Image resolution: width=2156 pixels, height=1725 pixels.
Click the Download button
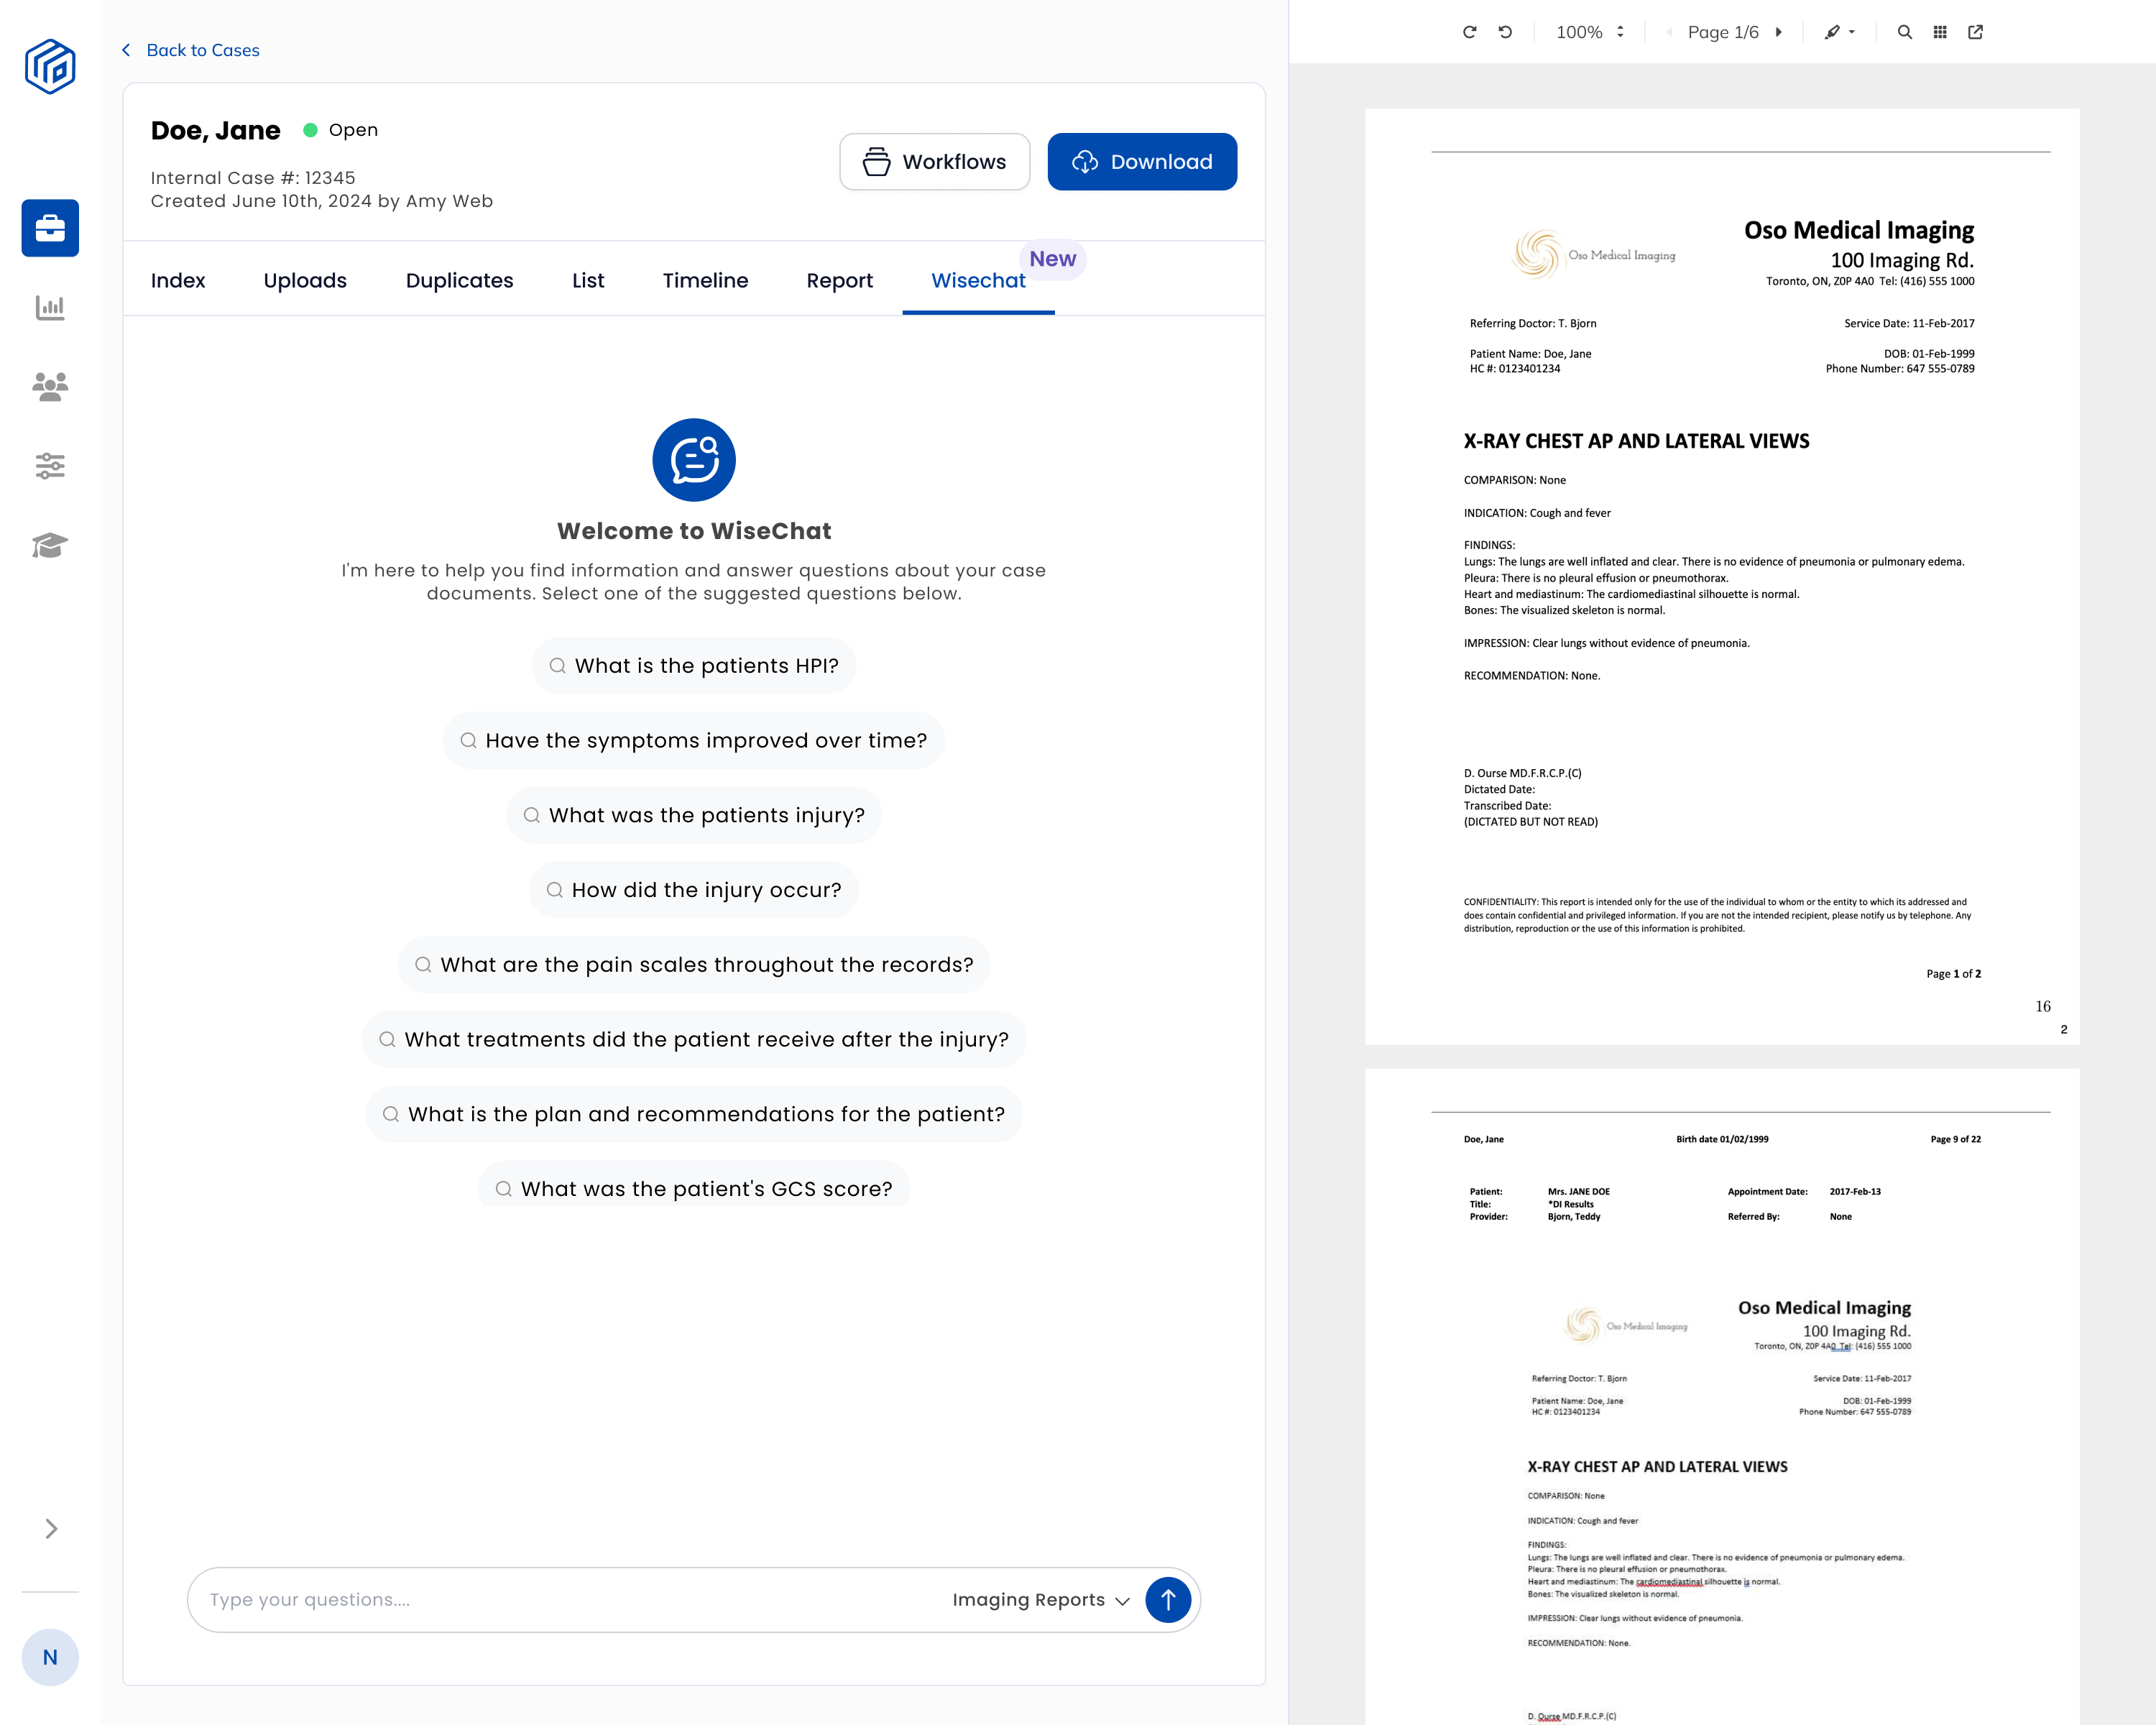1141,162
